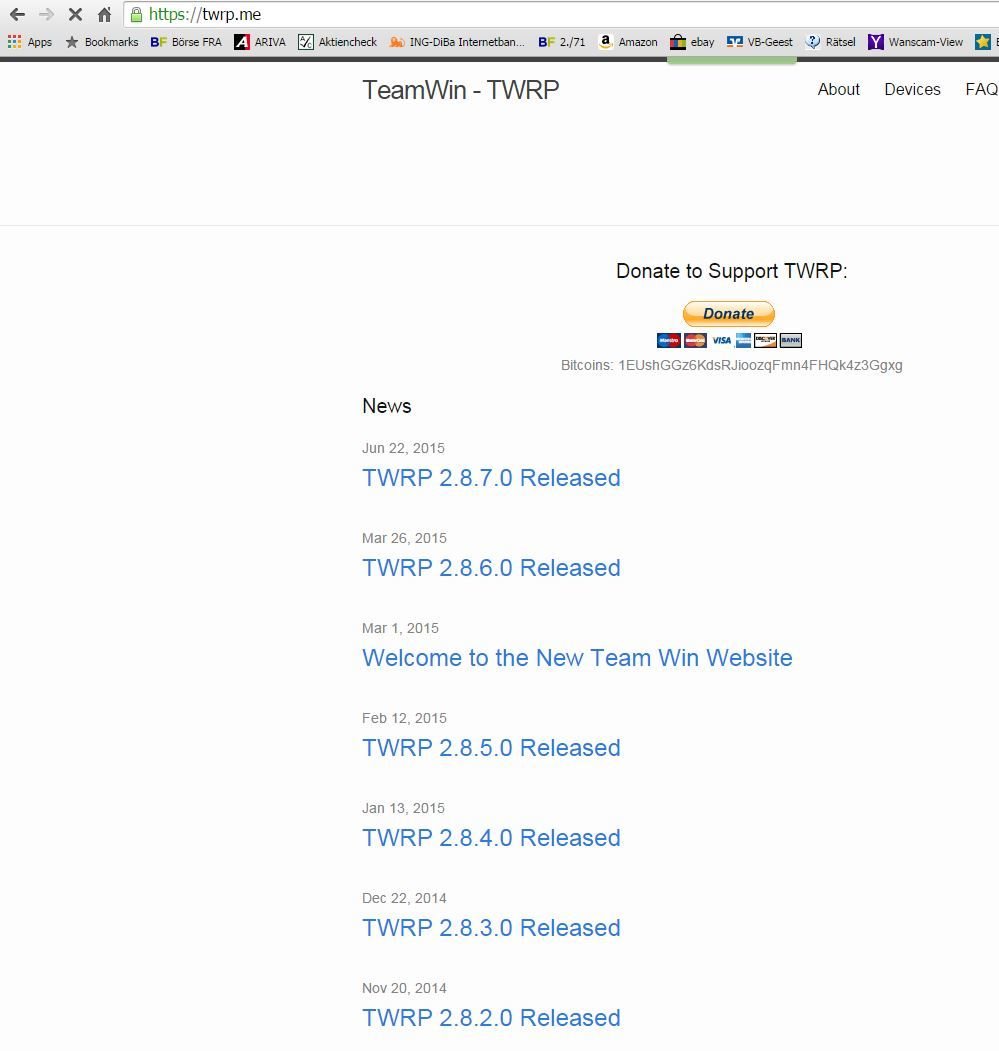Screen dimensions: 999x1051
Task: Go back with the browser back arrow
Action: pyautogui.click(x=17, y=14)
